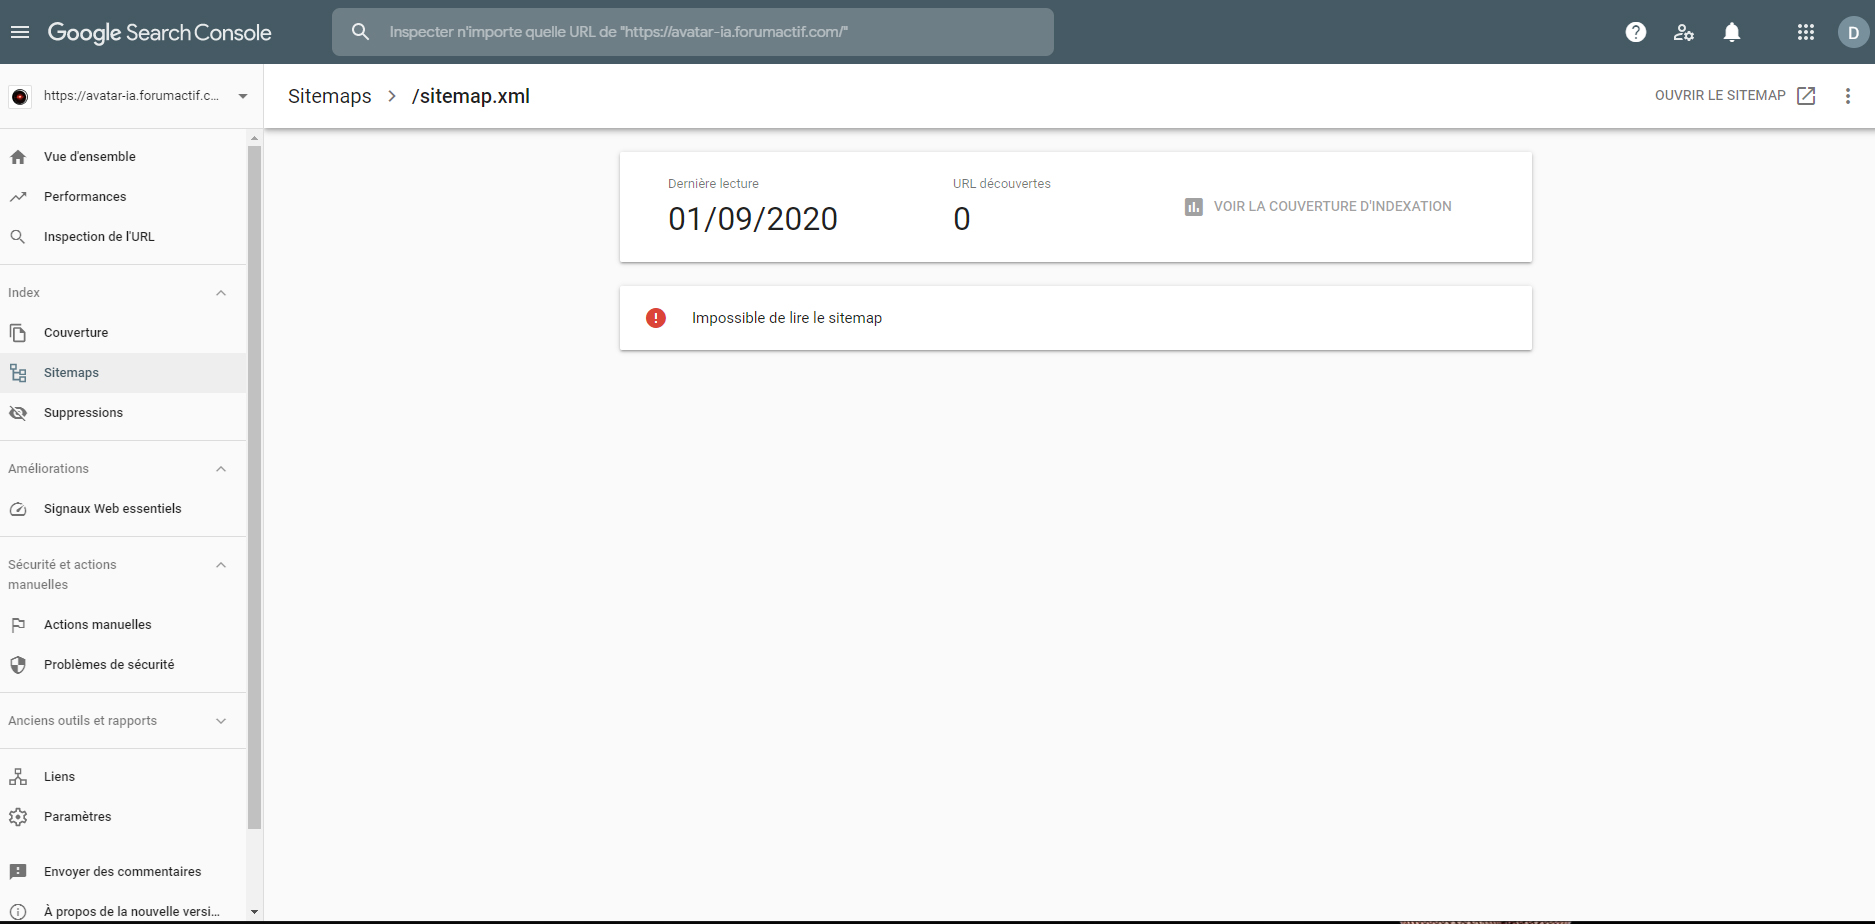Click the sidebar scroll down arrow

point(254,912)
